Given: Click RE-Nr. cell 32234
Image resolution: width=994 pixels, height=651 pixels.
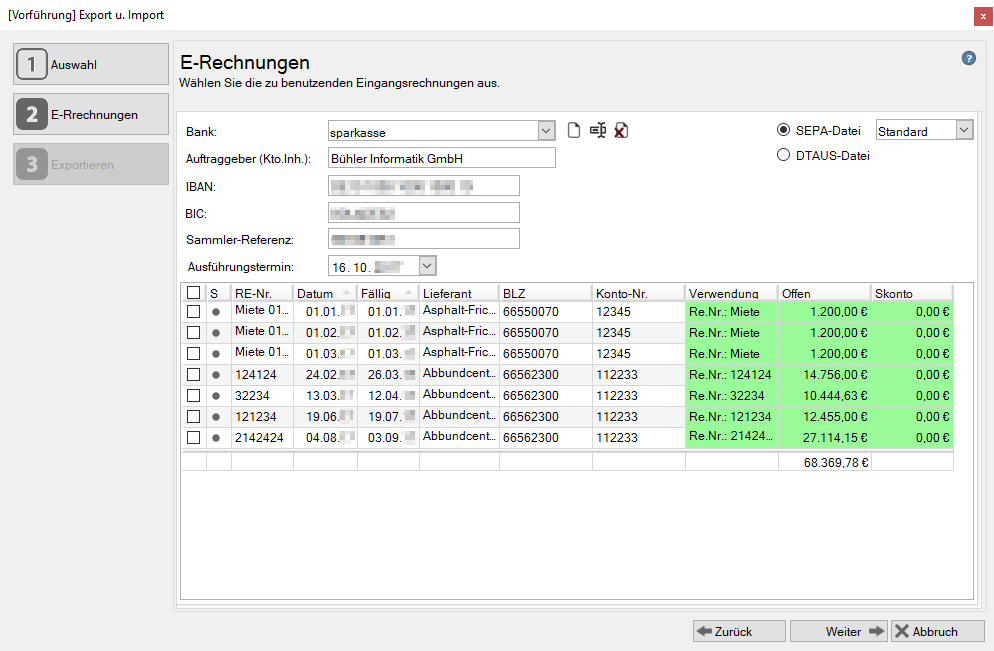Looking at the screenshot, I should coord(262,396).
